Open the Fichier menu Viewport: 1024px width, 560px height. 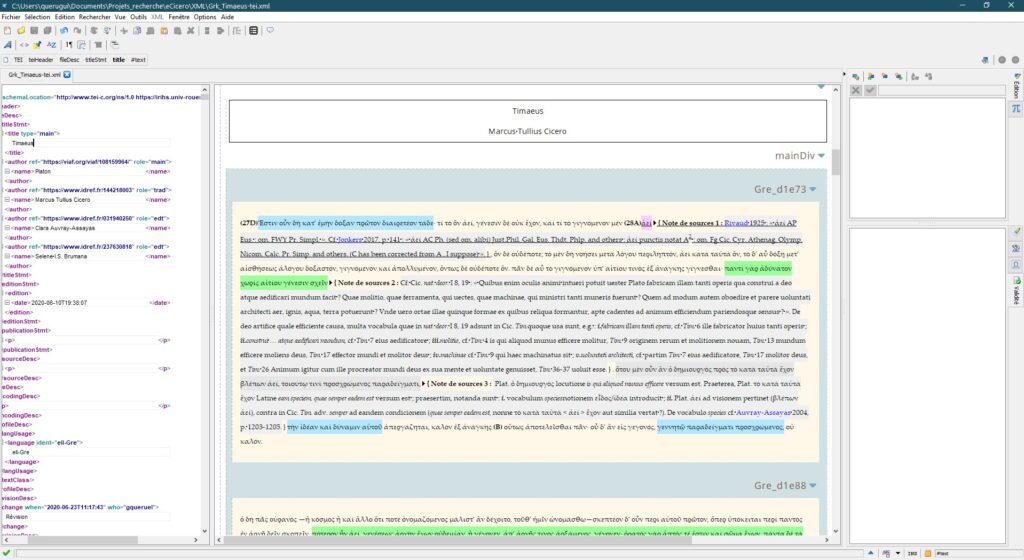pos(10,17)
